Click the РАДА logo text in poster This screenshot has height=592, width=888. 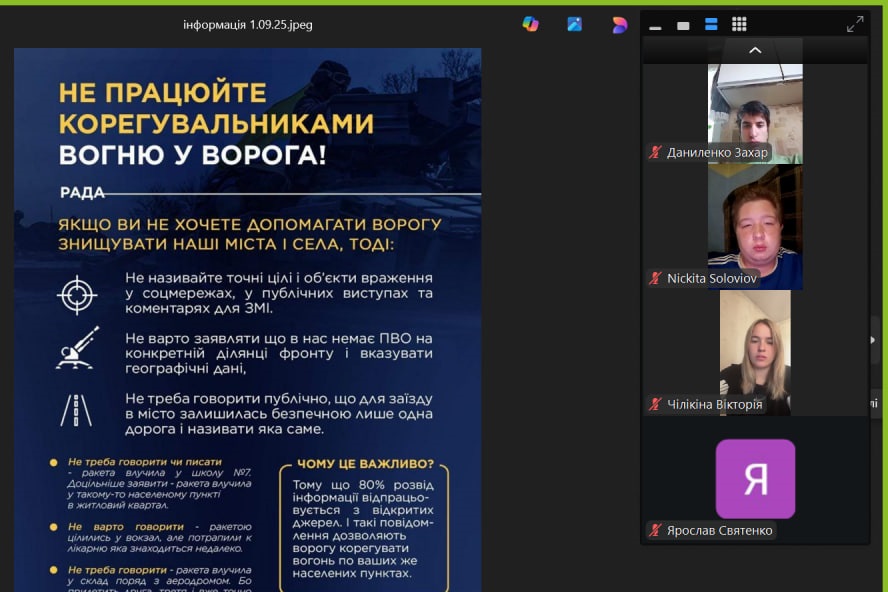[x=82, y=193]
